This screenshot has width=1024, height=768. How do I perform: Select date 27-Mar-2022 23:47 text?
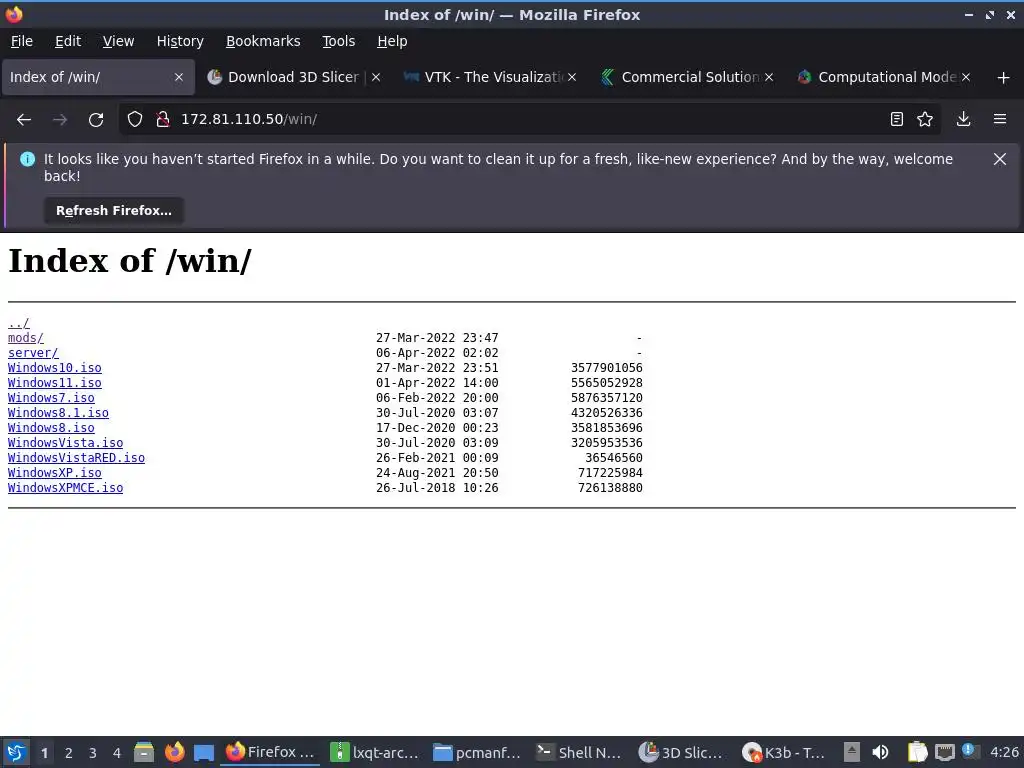pyautogui.click(x=437, y=338)
